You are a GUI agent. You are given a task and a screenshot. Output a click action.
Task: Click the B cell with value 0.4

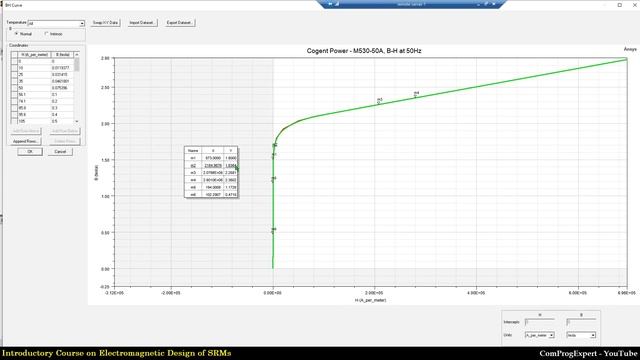pyautogui.click(x=63, y=115)
